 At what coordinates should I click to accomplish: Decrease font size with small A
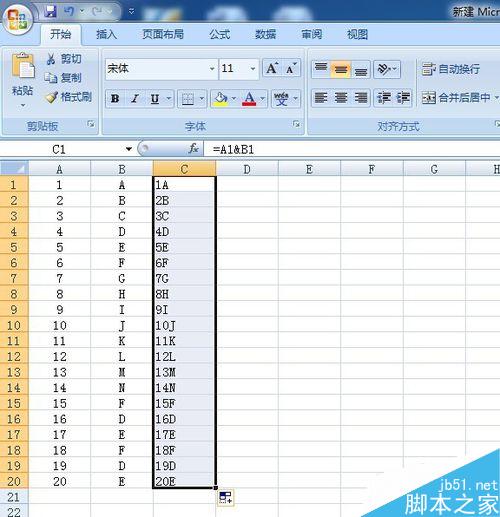tap(291, 68)
